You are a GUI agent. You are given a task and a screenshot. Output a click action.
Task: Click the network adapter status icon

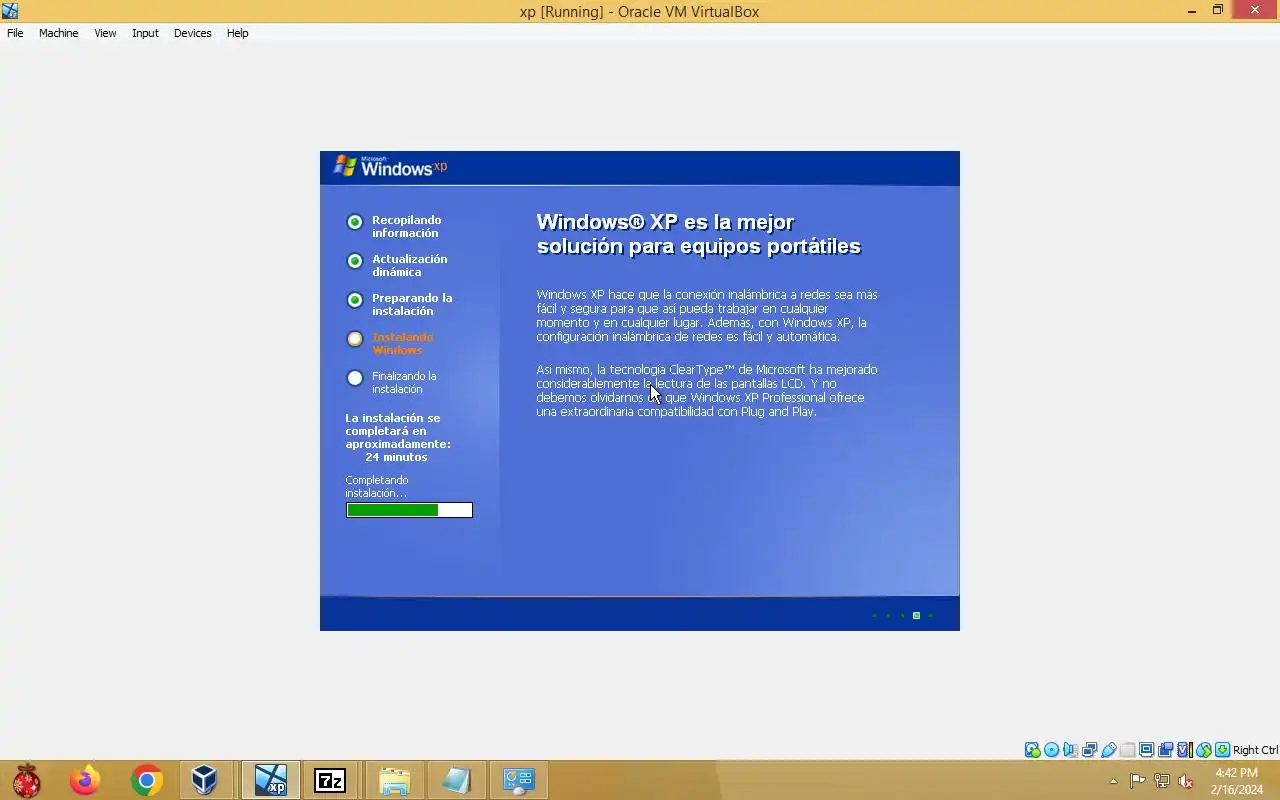(1089, 750)
